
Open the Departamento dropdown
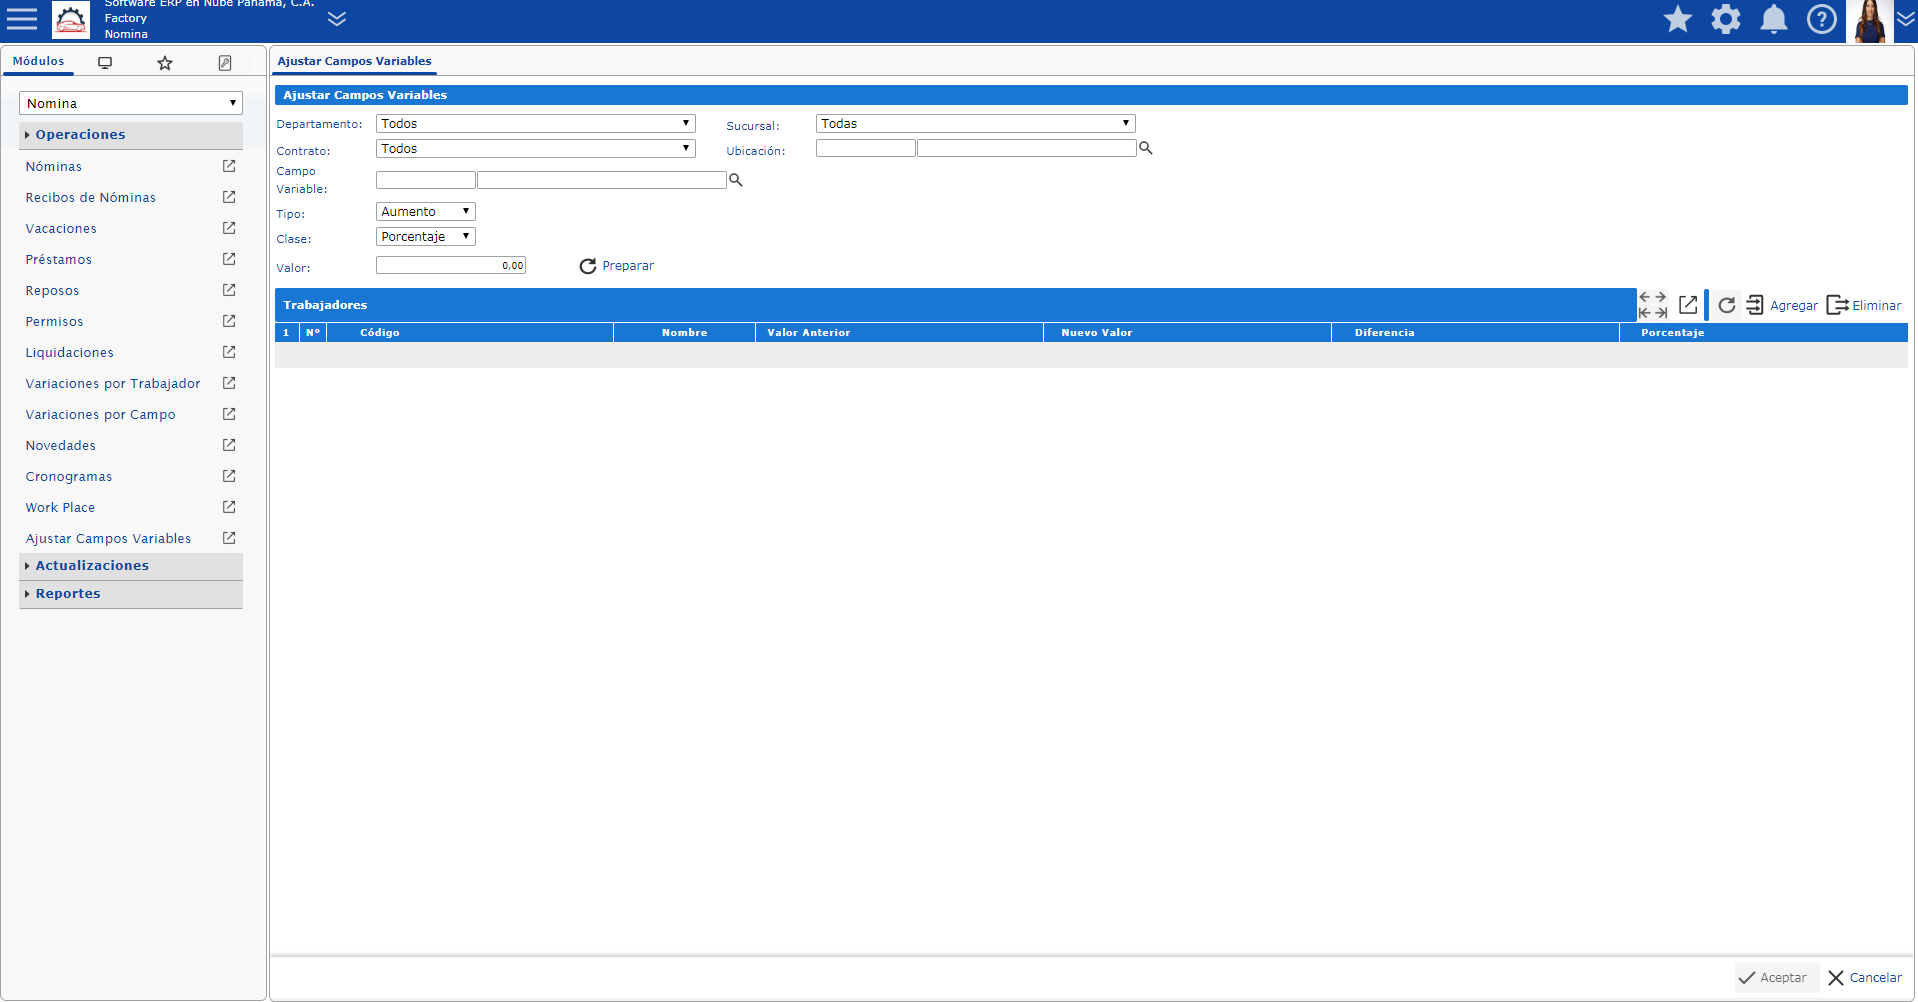point(535,124)
